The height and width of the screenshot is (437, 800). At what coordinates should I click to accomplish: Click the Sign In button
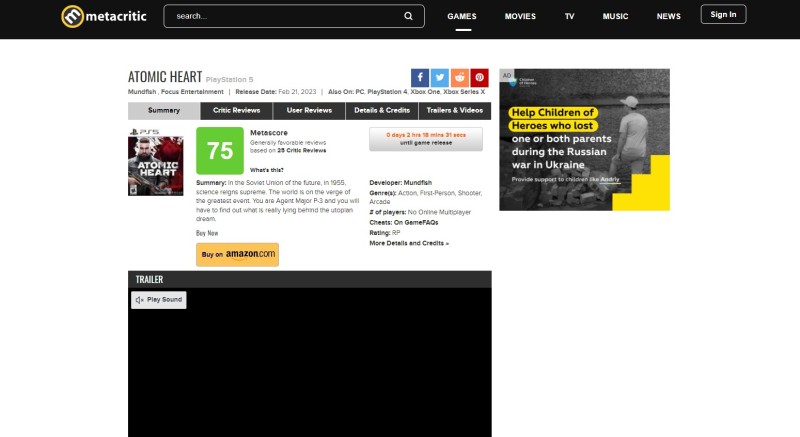[723, 14]
